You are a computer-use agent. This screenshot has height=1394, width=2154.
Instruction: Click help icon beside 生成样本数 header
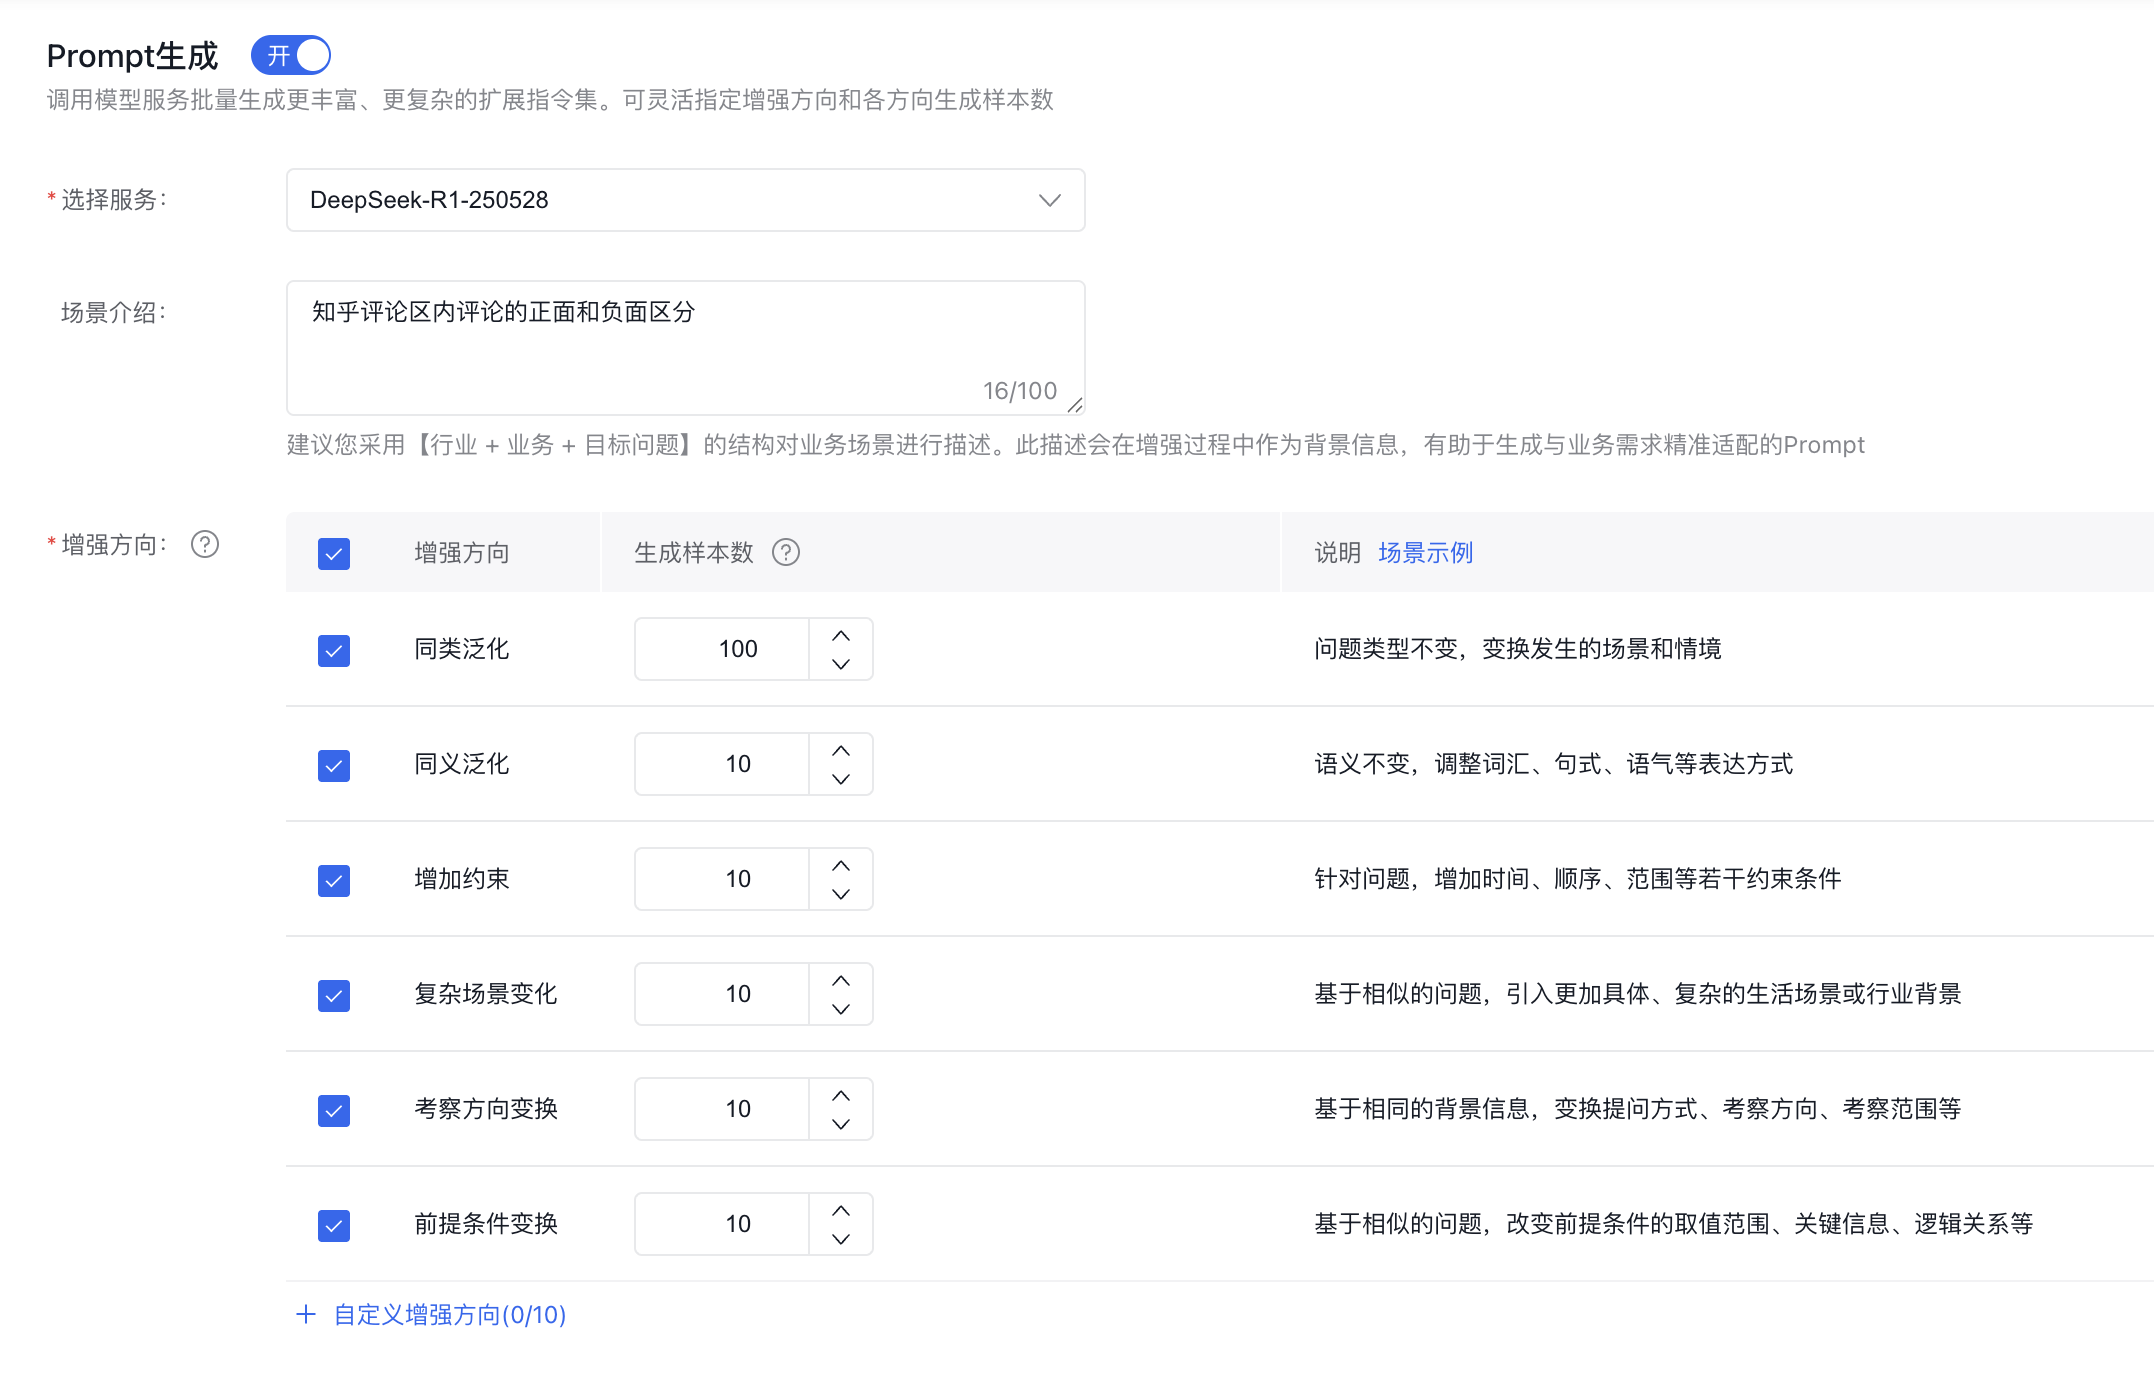click(786, 552)
